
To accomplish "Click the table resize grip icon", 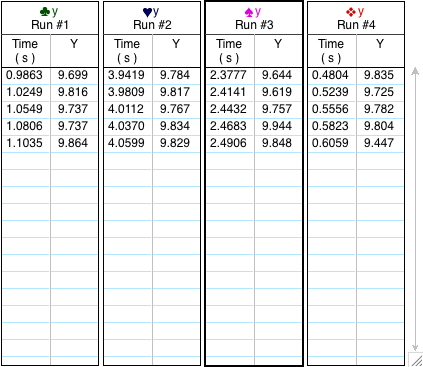I will [x=416, y=360].
